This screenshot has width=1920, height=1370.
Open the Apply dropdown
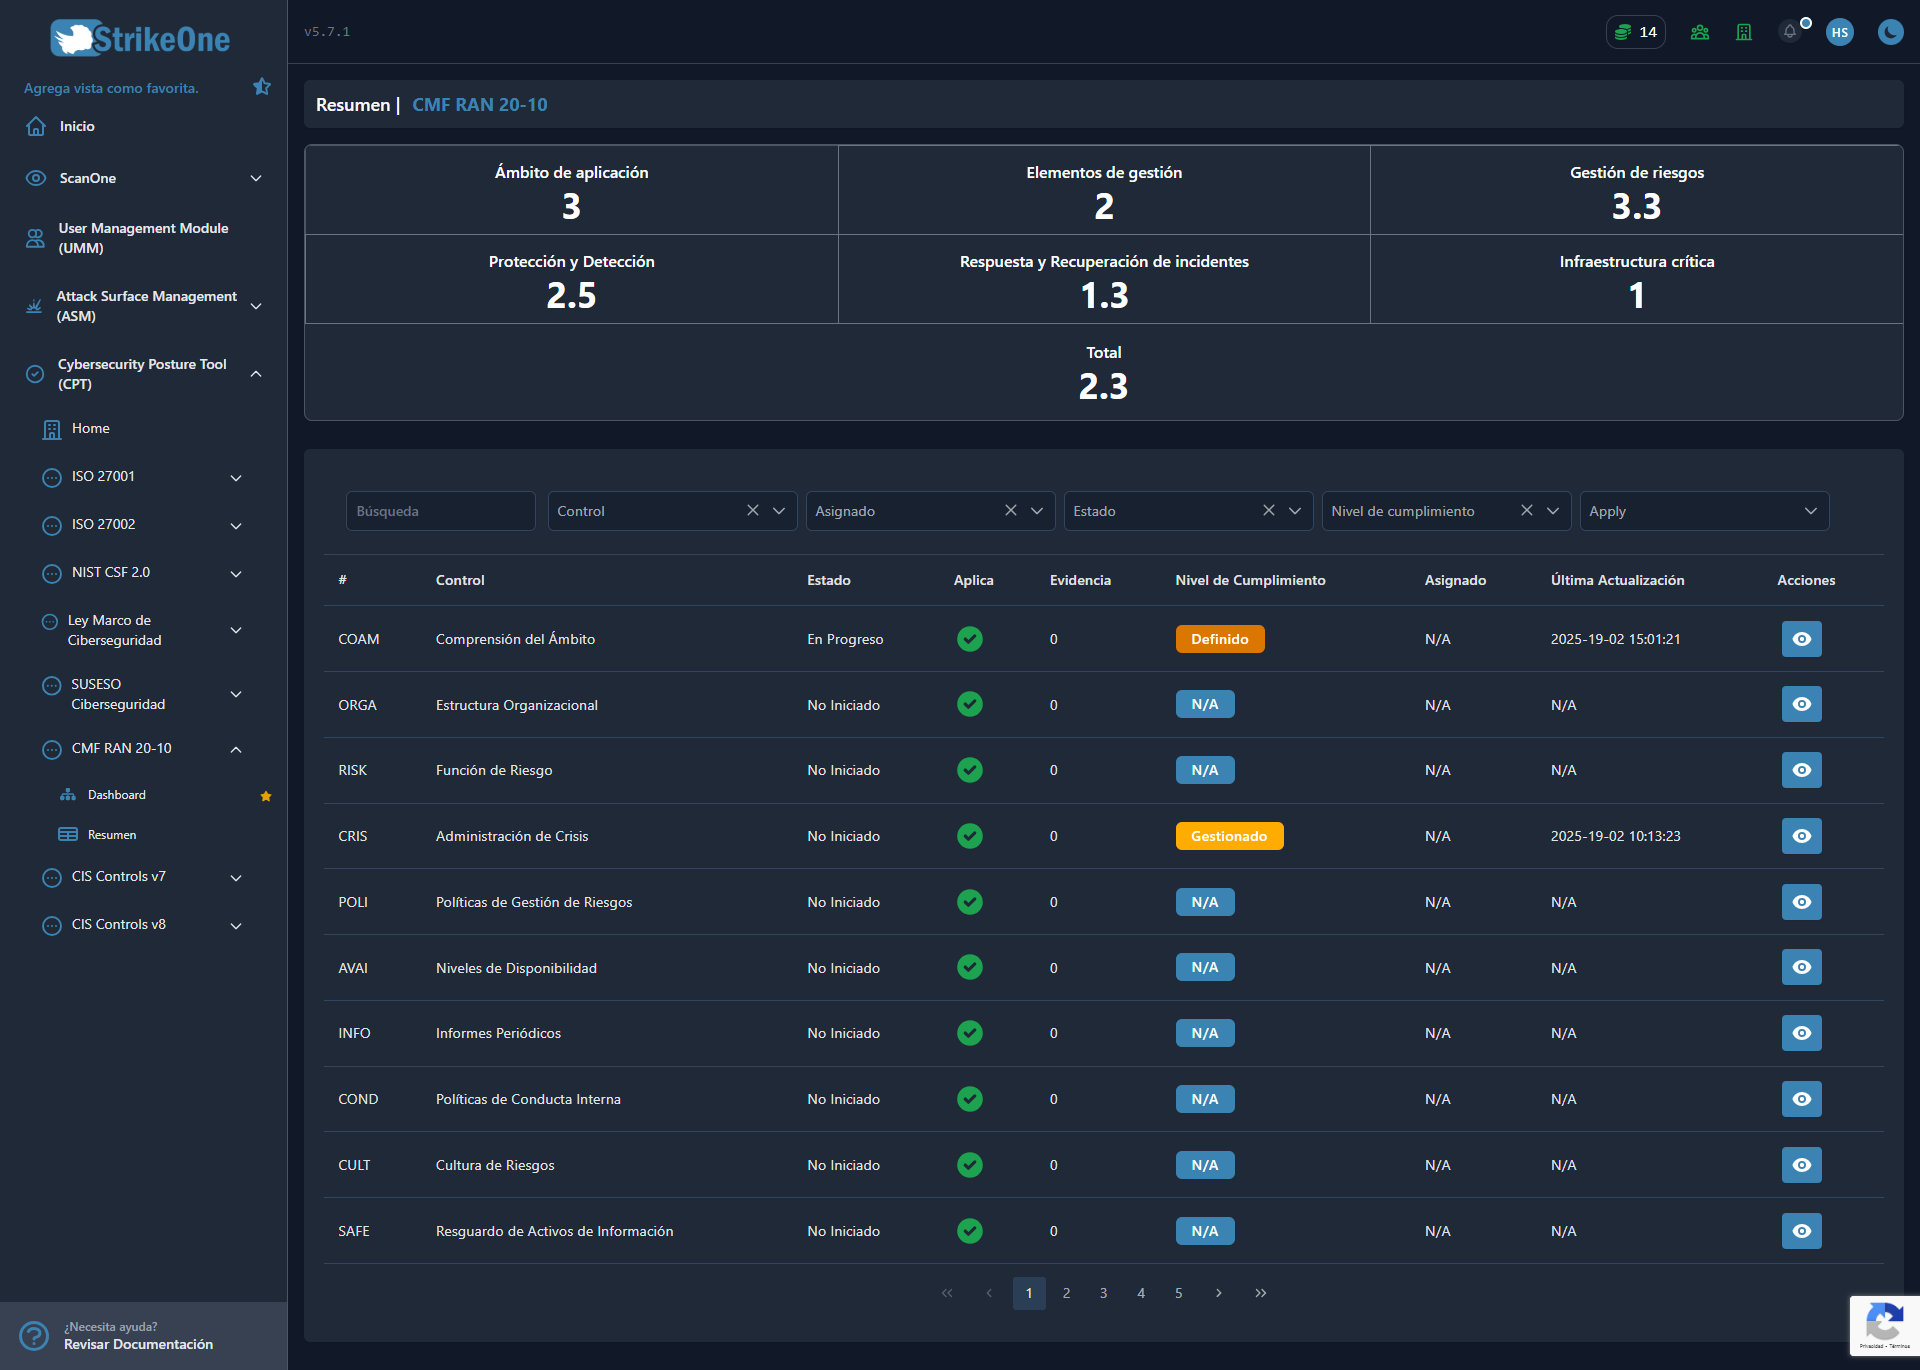[x=1705, y=511]
